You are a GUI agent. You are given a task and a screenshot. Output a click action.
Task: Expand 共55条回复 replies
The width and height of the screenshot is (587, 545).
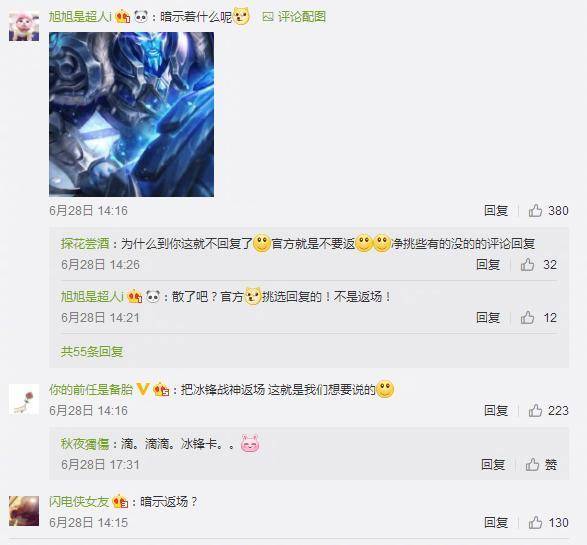(92, 351)
